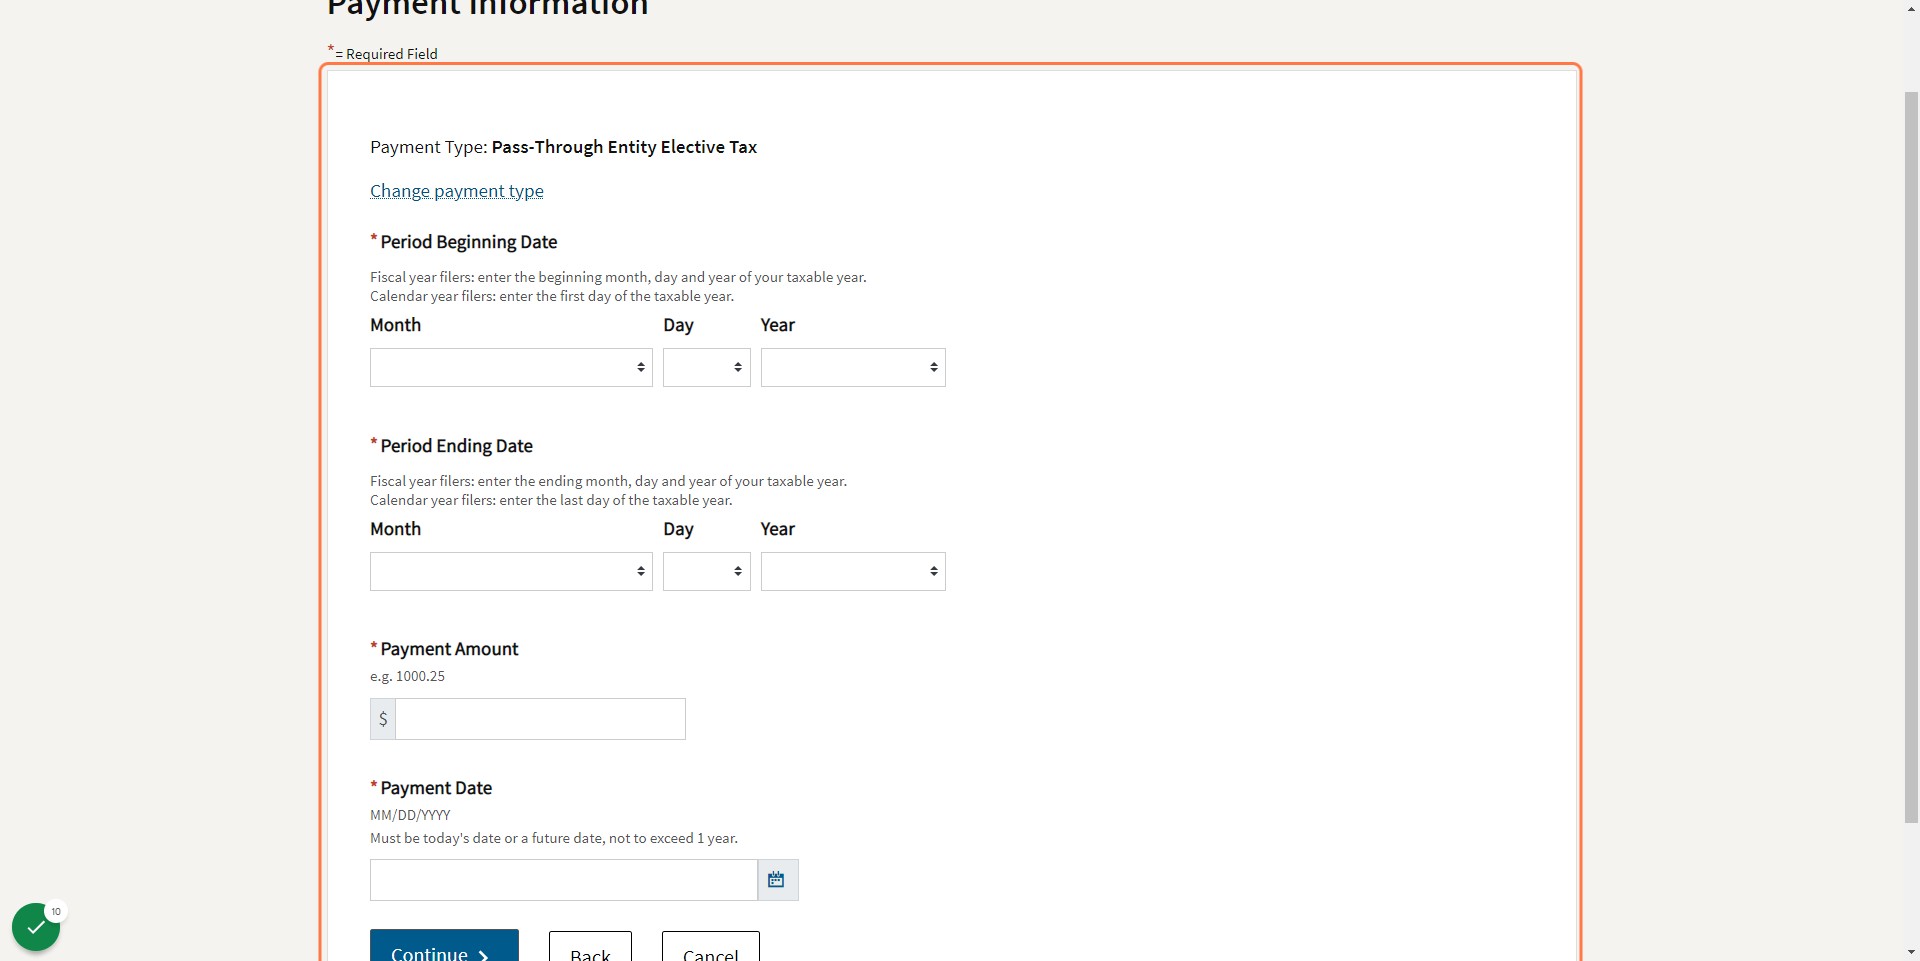This screenshot has height=961, width=1920.
Task: Click the Back button
Action: (x=590, y=947)
